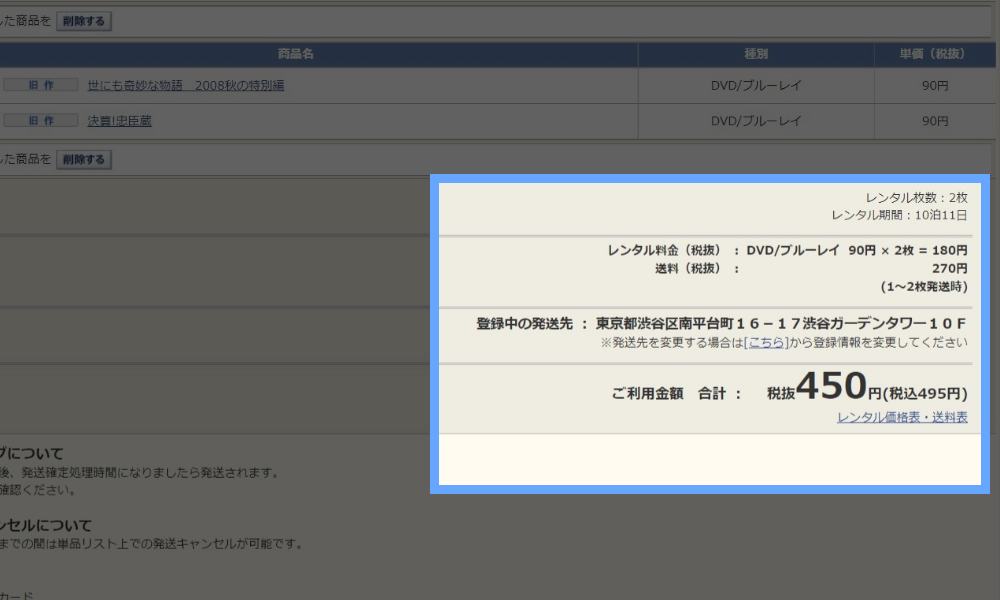Click DVD/ブルーレイ cell in 決算!忠臣蔵 row

[756, 121]
